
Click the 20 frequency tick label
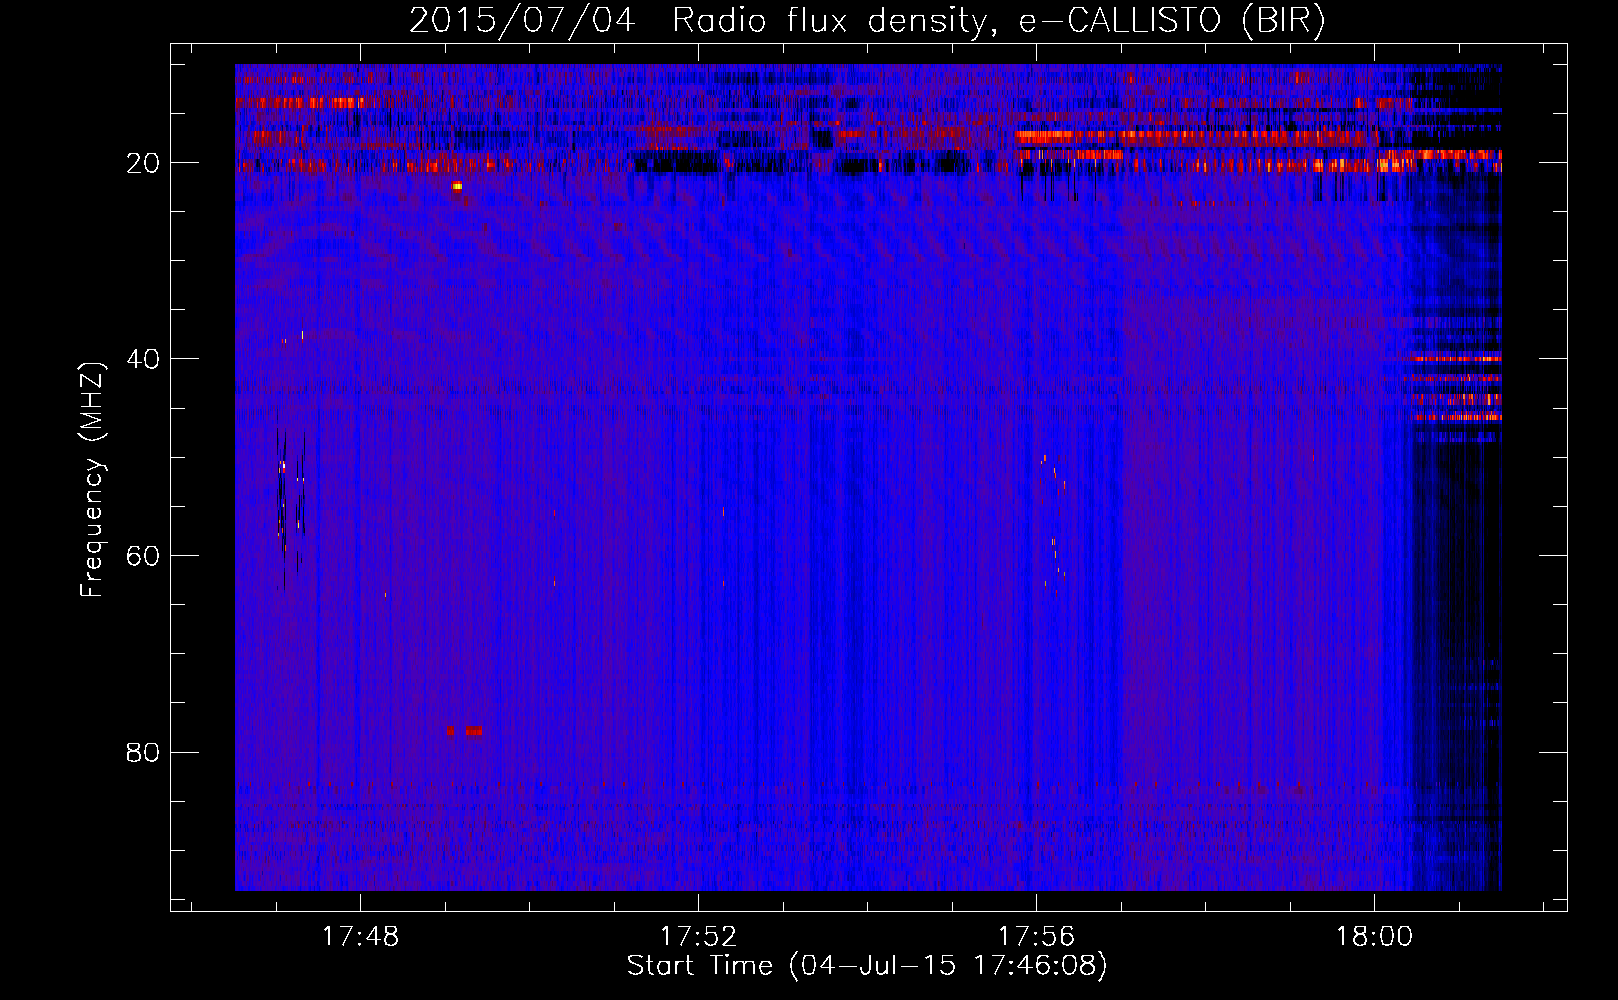pos(144,163)
